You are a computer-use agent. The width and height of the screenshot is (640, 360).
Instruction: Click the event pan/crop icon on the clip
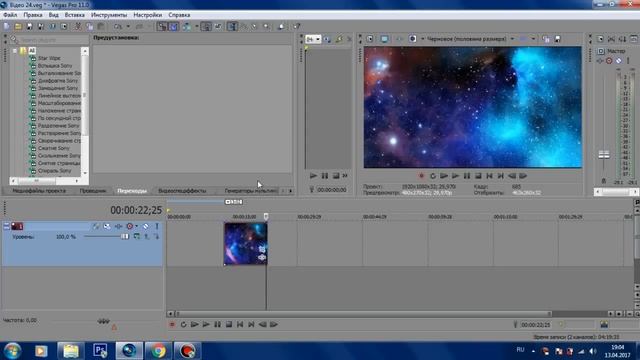pyautogui.click(x=262, y=249)
